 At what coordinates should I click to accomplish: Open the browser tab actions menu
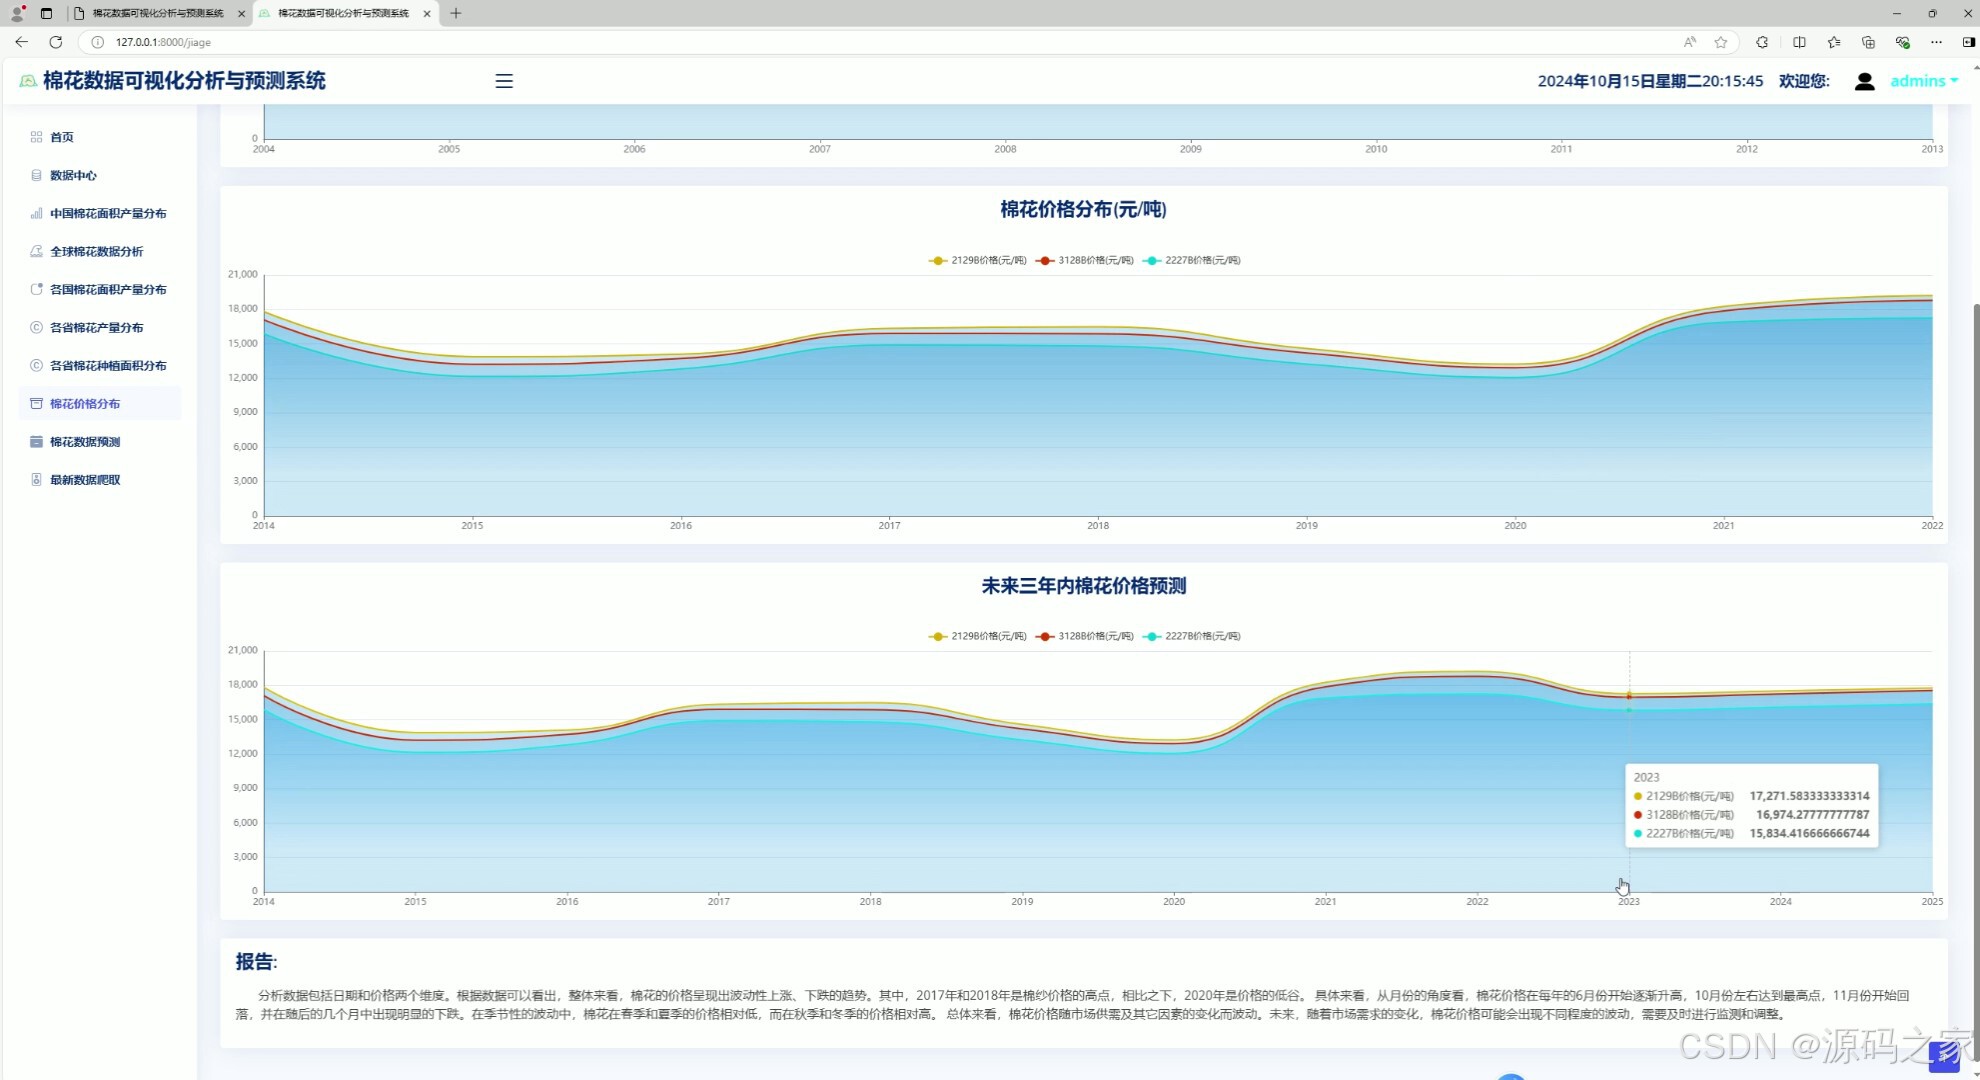tap(46, 13)
